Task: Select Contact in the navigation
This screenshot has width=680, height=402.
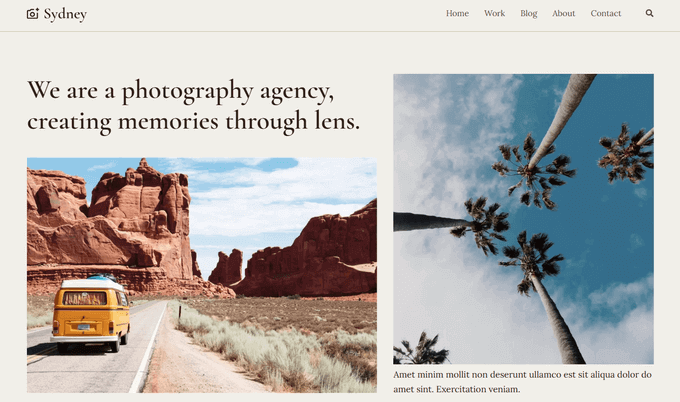Action: [x=605, y=13]
